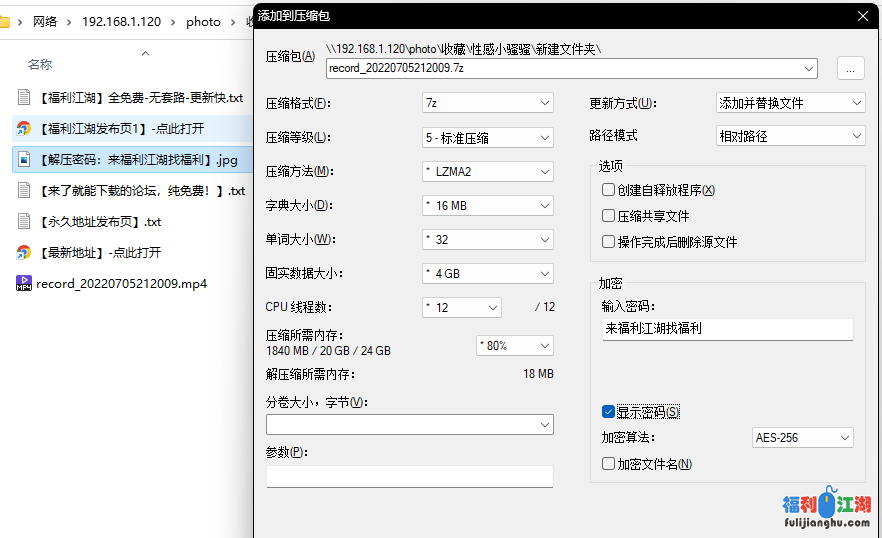Uncheck the 显示密码 checkbox
This screenshot has height=538, width=882.
[608, 412]
